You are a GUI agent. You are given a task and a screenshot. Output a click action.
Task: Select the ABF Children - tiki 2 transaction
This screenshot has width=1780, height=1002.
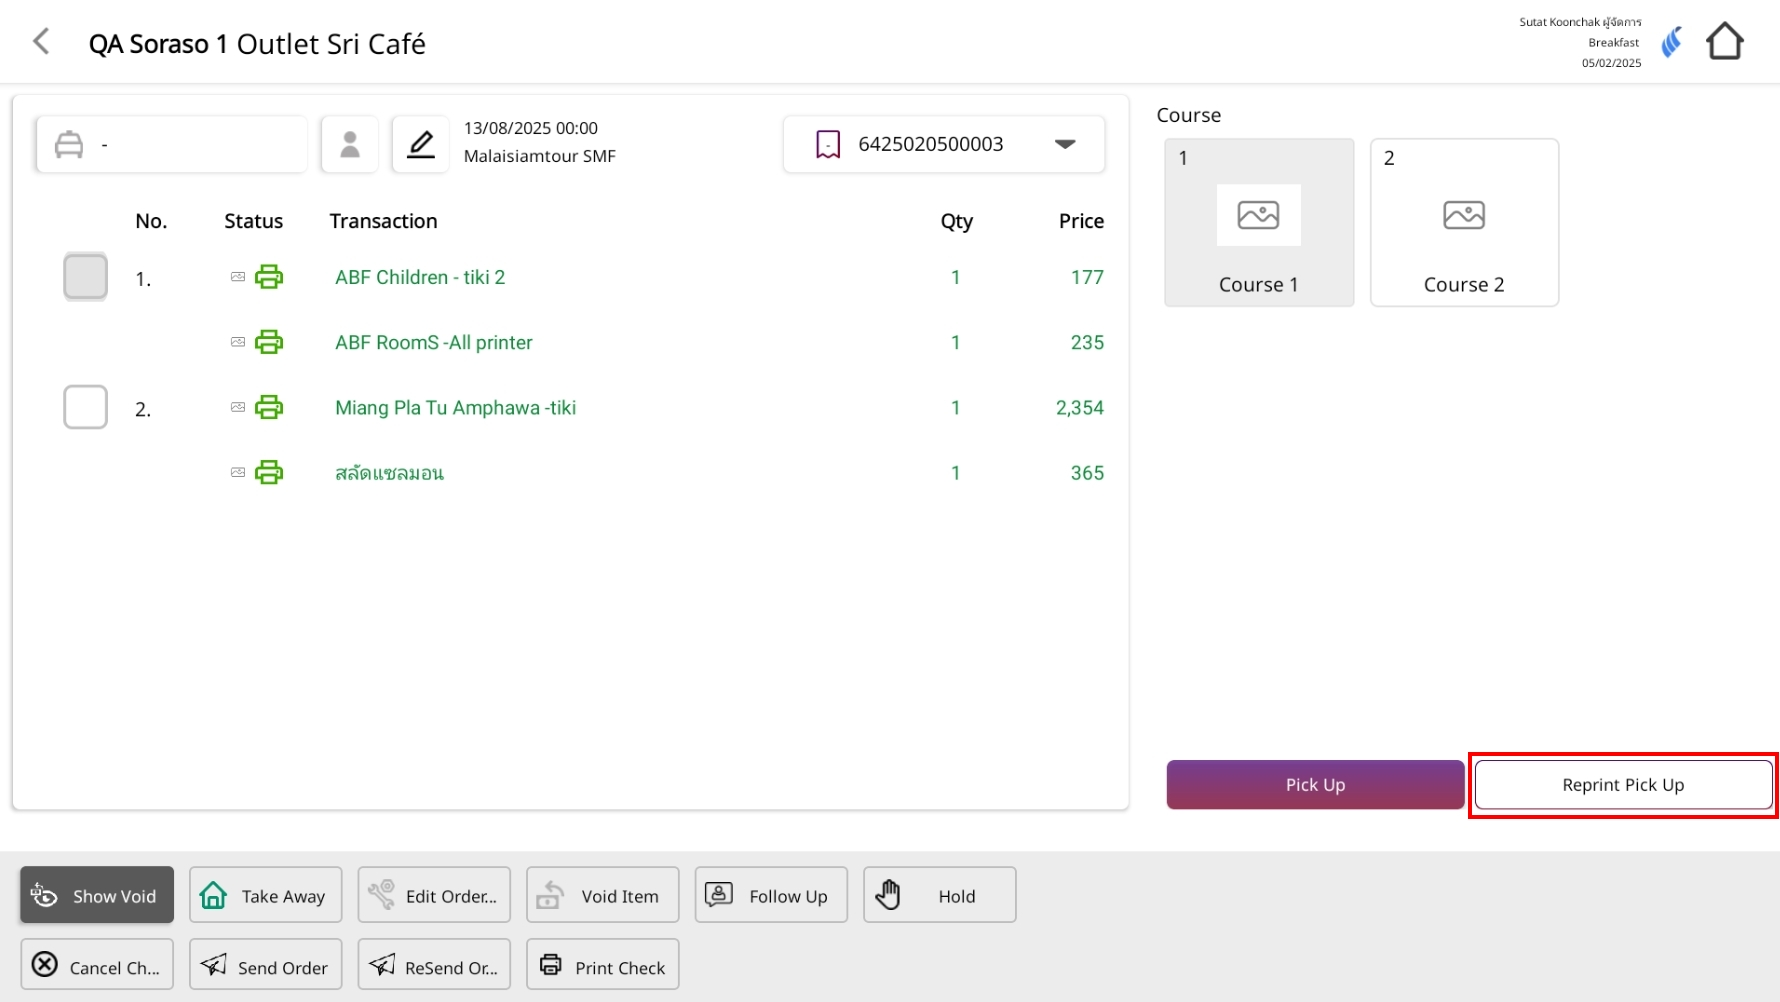pos(420,278)
